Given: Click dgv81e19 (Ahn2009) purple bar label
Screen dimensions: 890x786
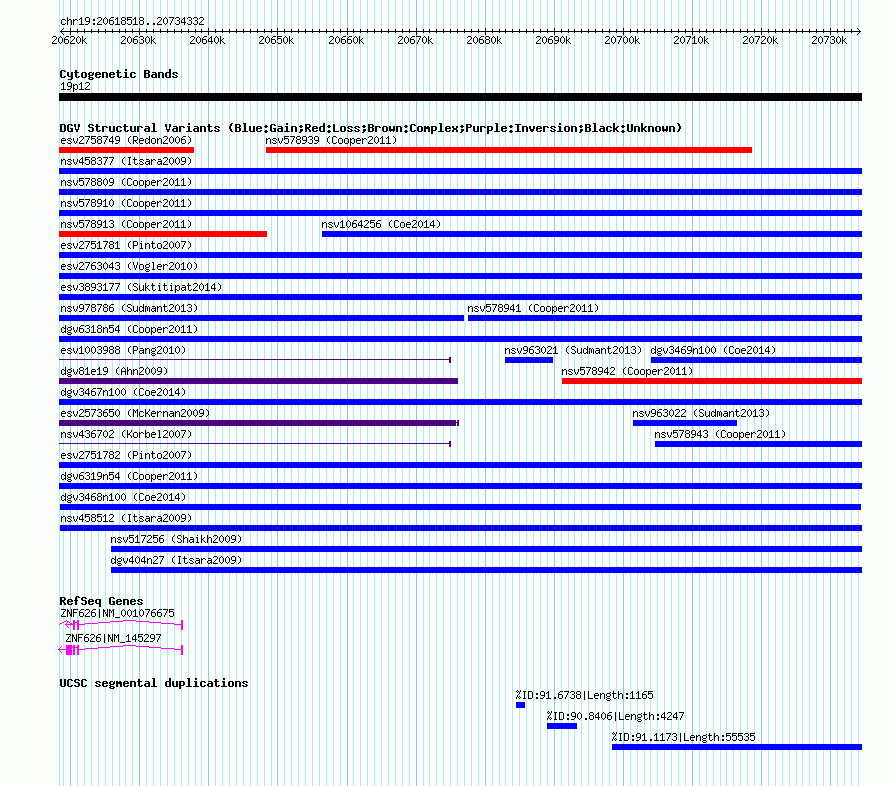Looking at the screenshot, I should (x=114, y=371).
